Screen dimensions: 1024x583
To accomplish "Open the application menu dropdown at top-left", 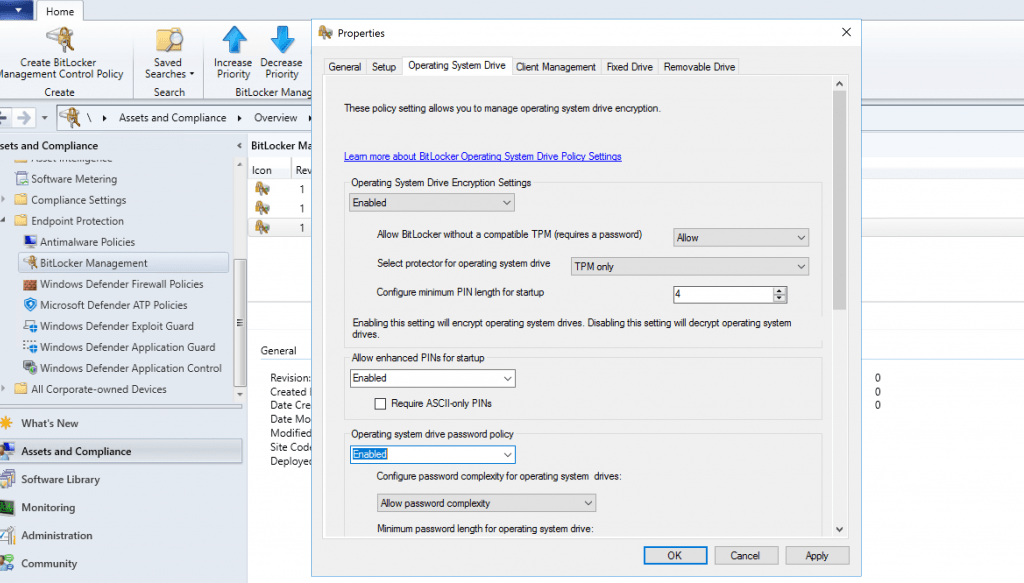I will (x=16, y=10).
